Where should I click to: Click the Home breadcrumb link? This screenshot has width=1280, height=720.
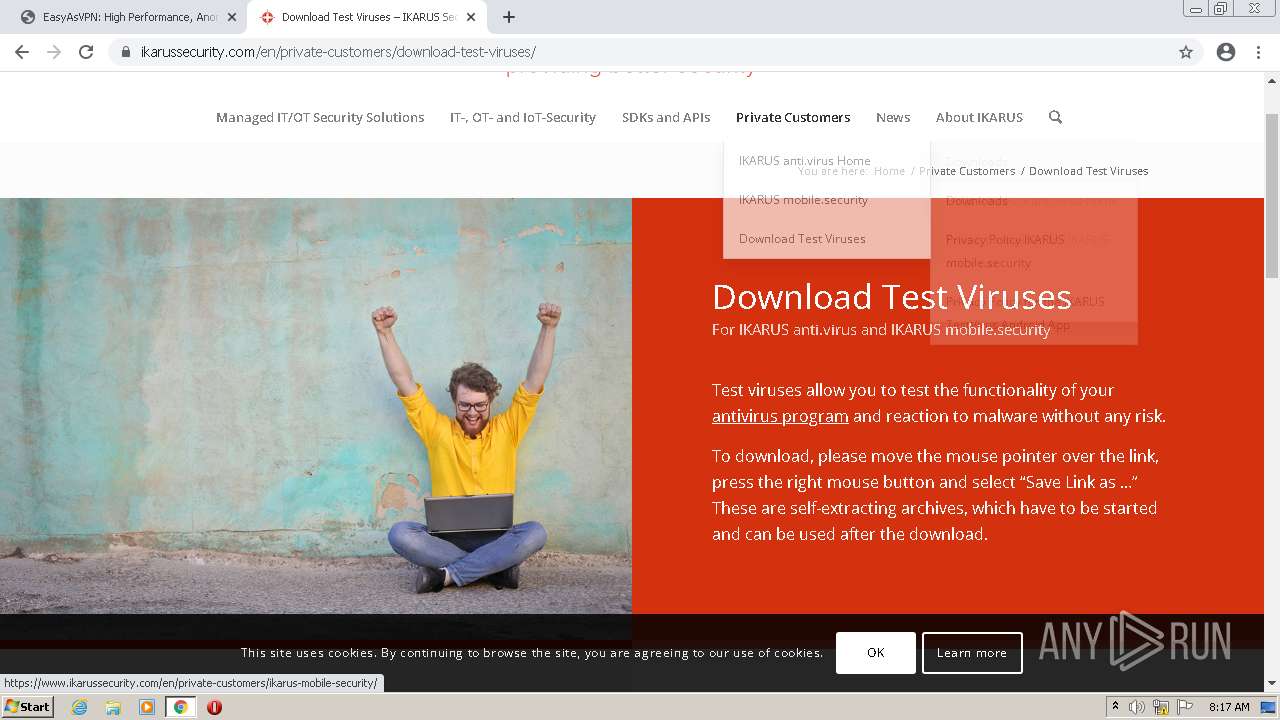[889, 171]
